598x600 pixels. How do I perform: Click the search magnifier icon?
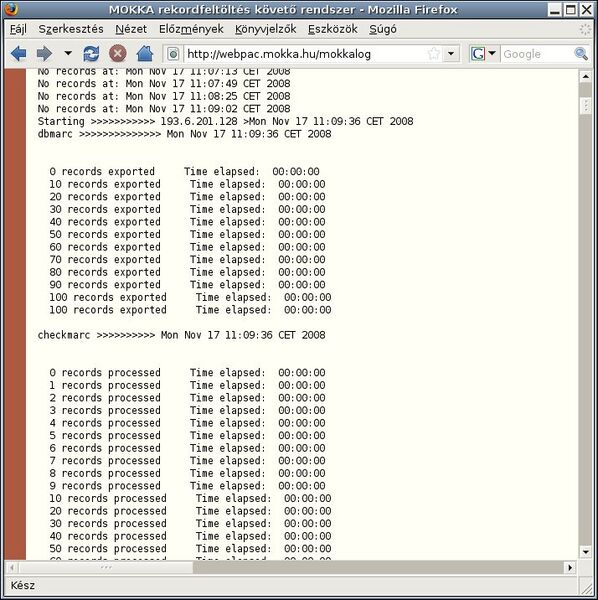coord(581,54)
